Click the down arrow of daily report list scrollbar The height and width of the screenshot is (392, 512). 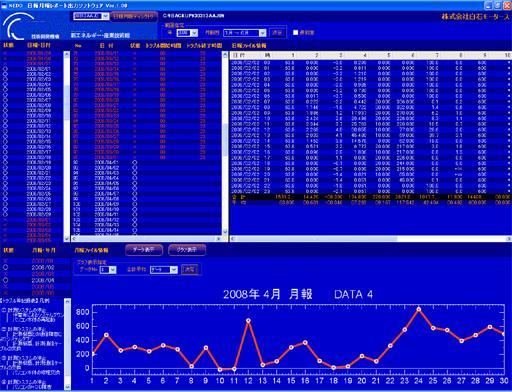click(67, 239)
